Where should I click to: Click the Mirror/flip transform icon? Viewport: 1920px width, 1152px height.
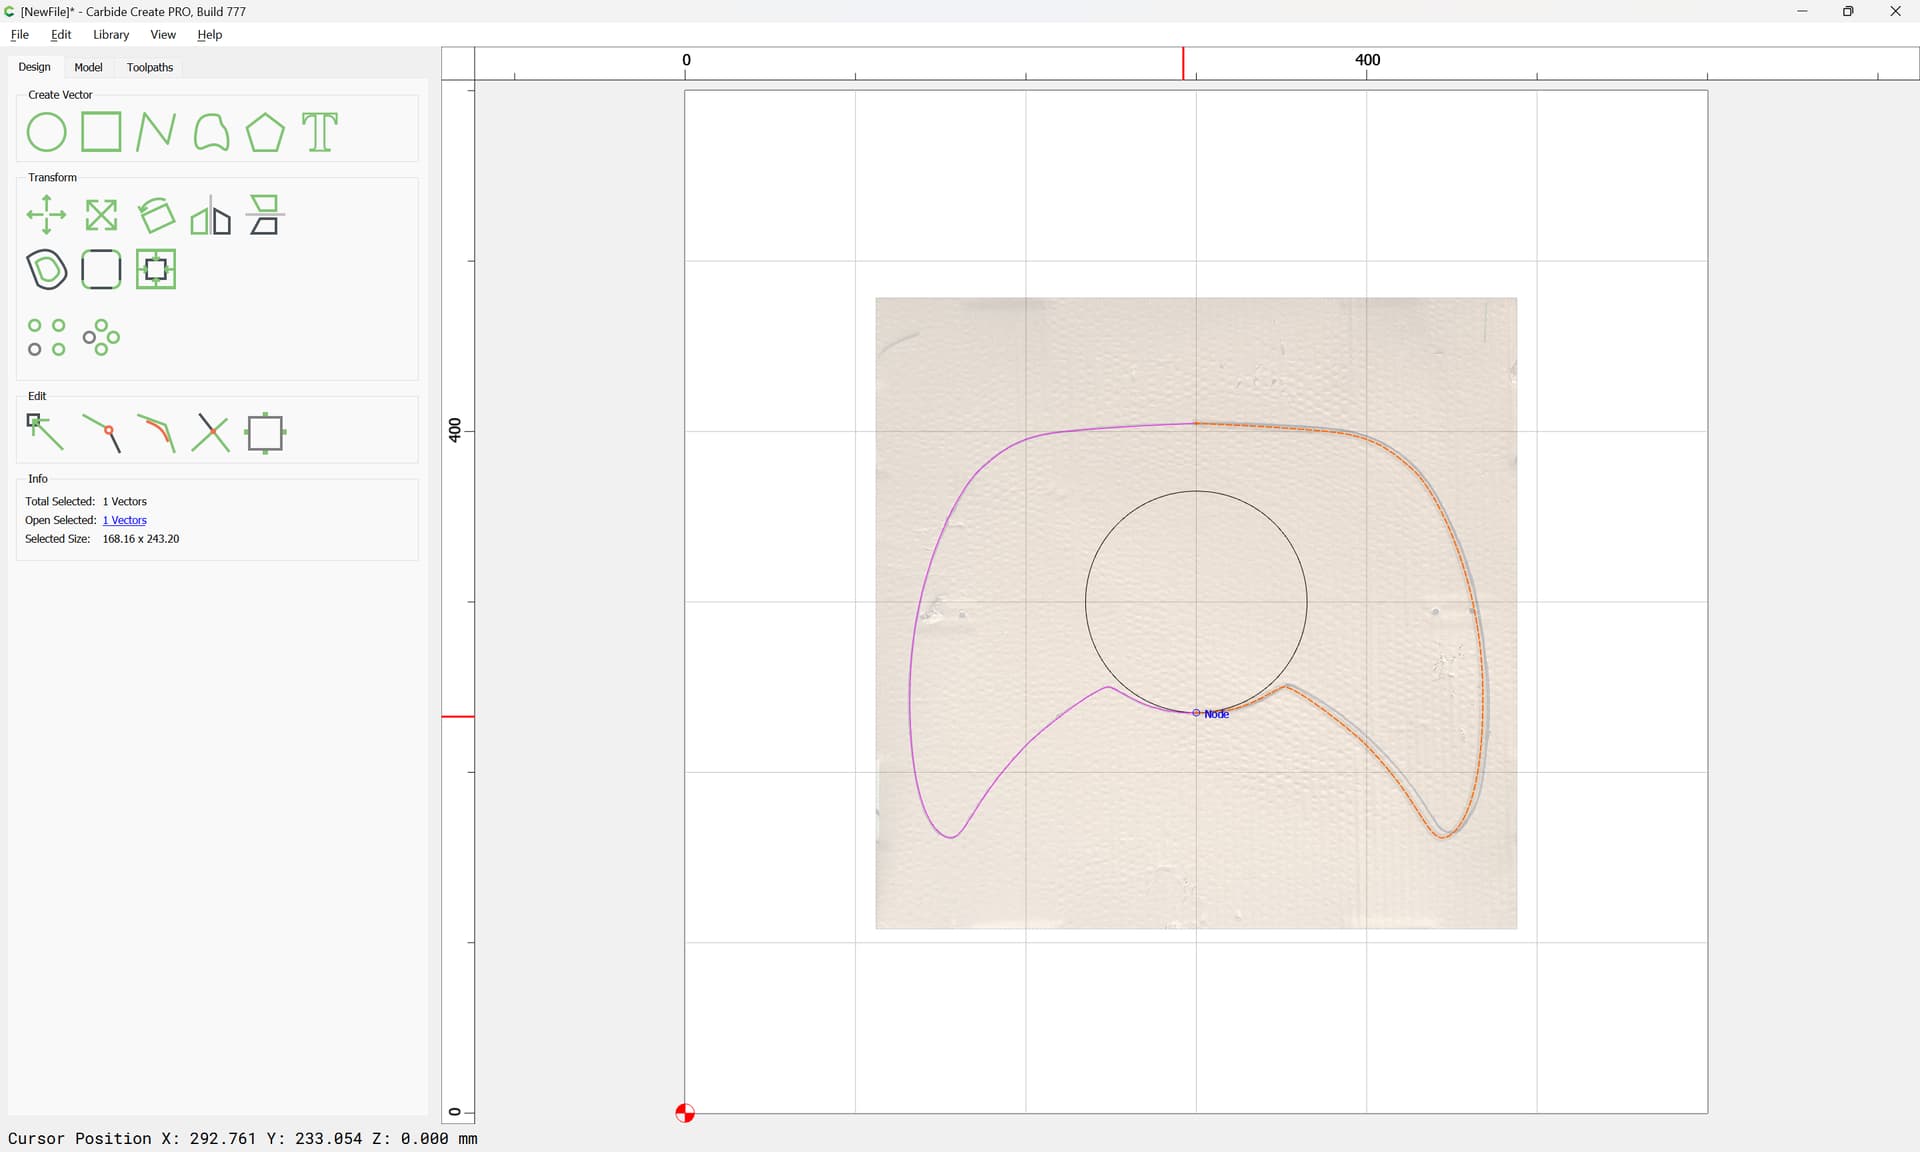(x=211, y=215)
